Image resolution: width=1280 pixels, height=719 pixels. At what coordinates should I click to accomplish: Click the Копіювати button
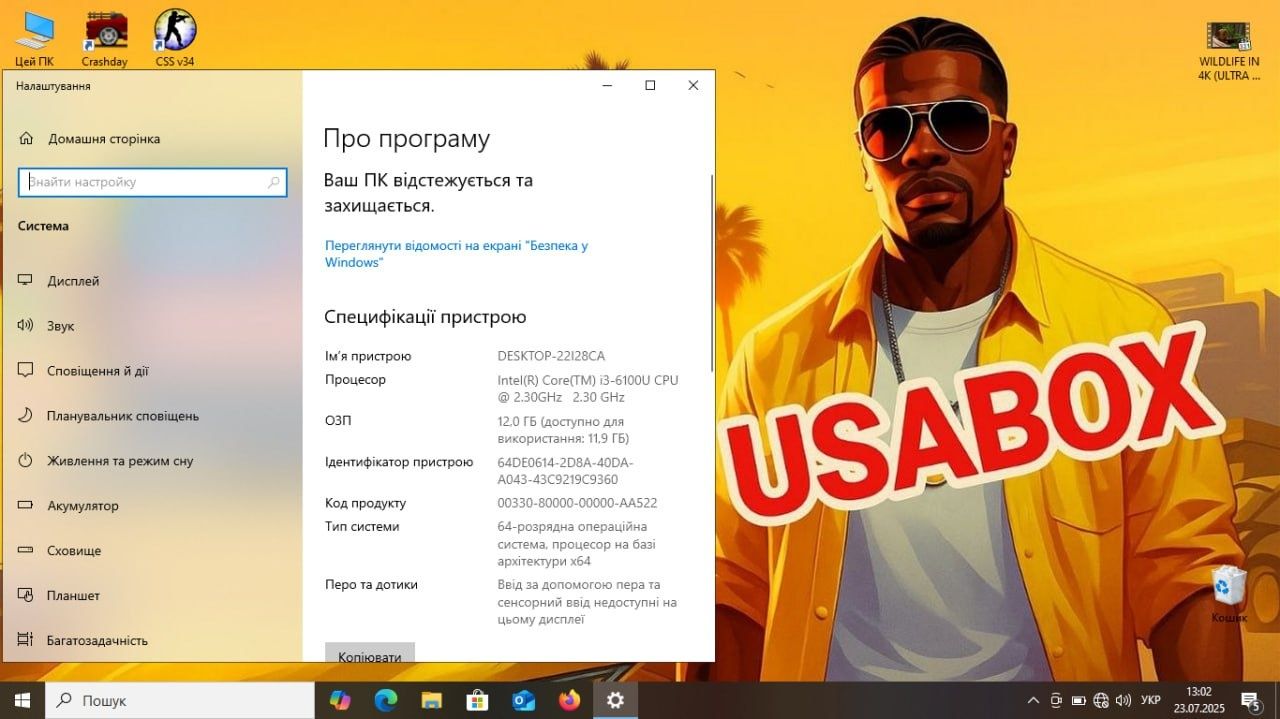(369, 653)
